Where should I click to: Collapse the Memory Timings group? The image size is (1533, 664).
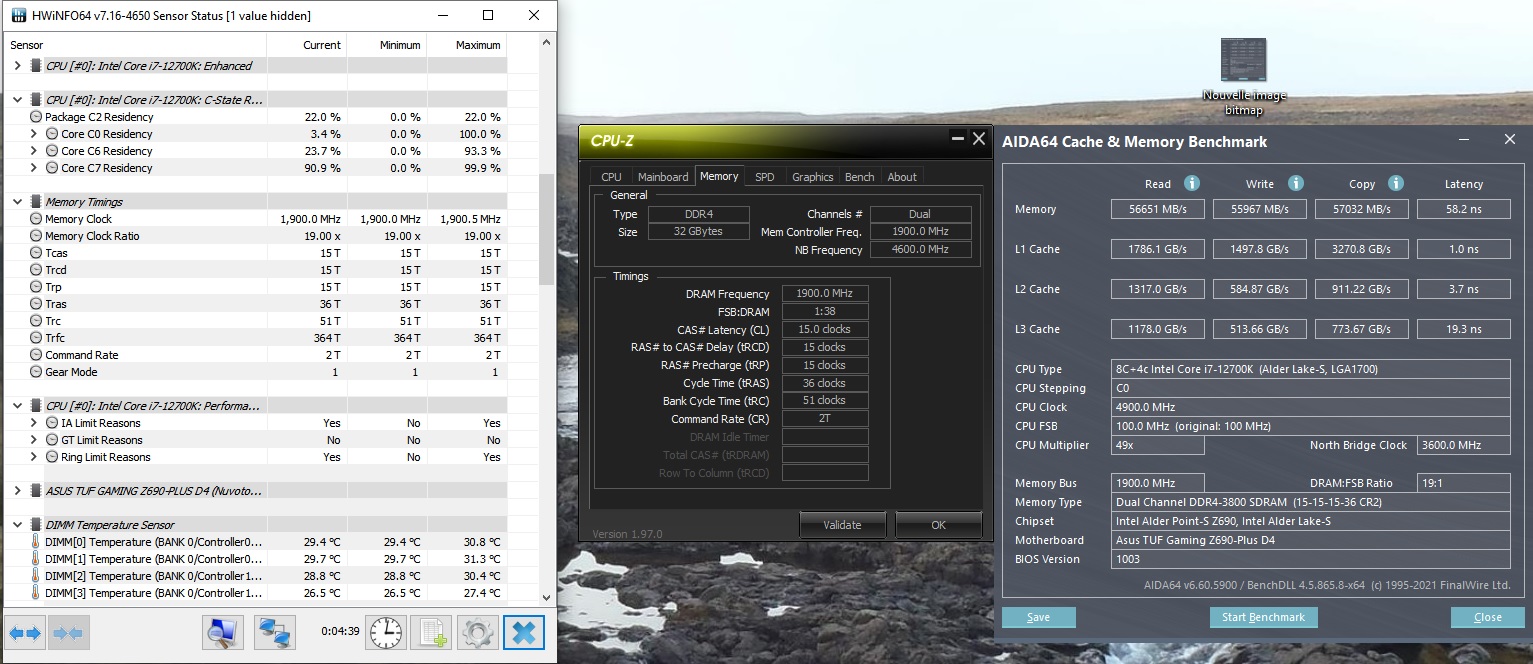pos(18,202)
